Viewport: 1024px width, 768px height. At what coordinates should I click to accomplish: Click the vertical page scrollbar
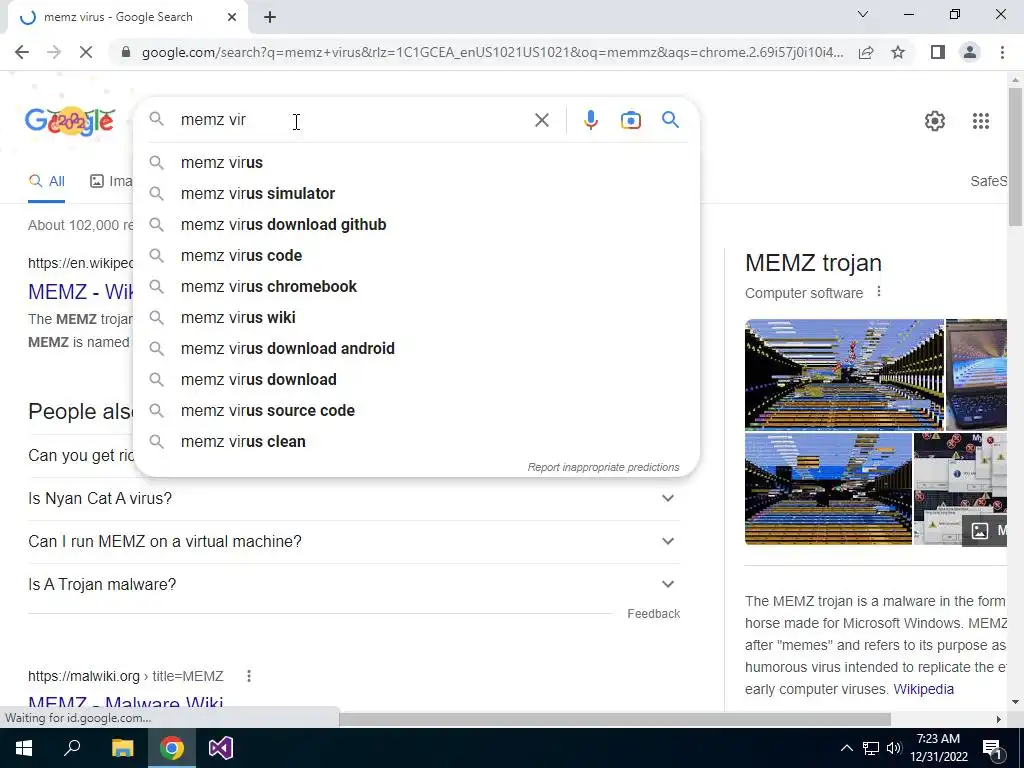[x=1015, y=157]
